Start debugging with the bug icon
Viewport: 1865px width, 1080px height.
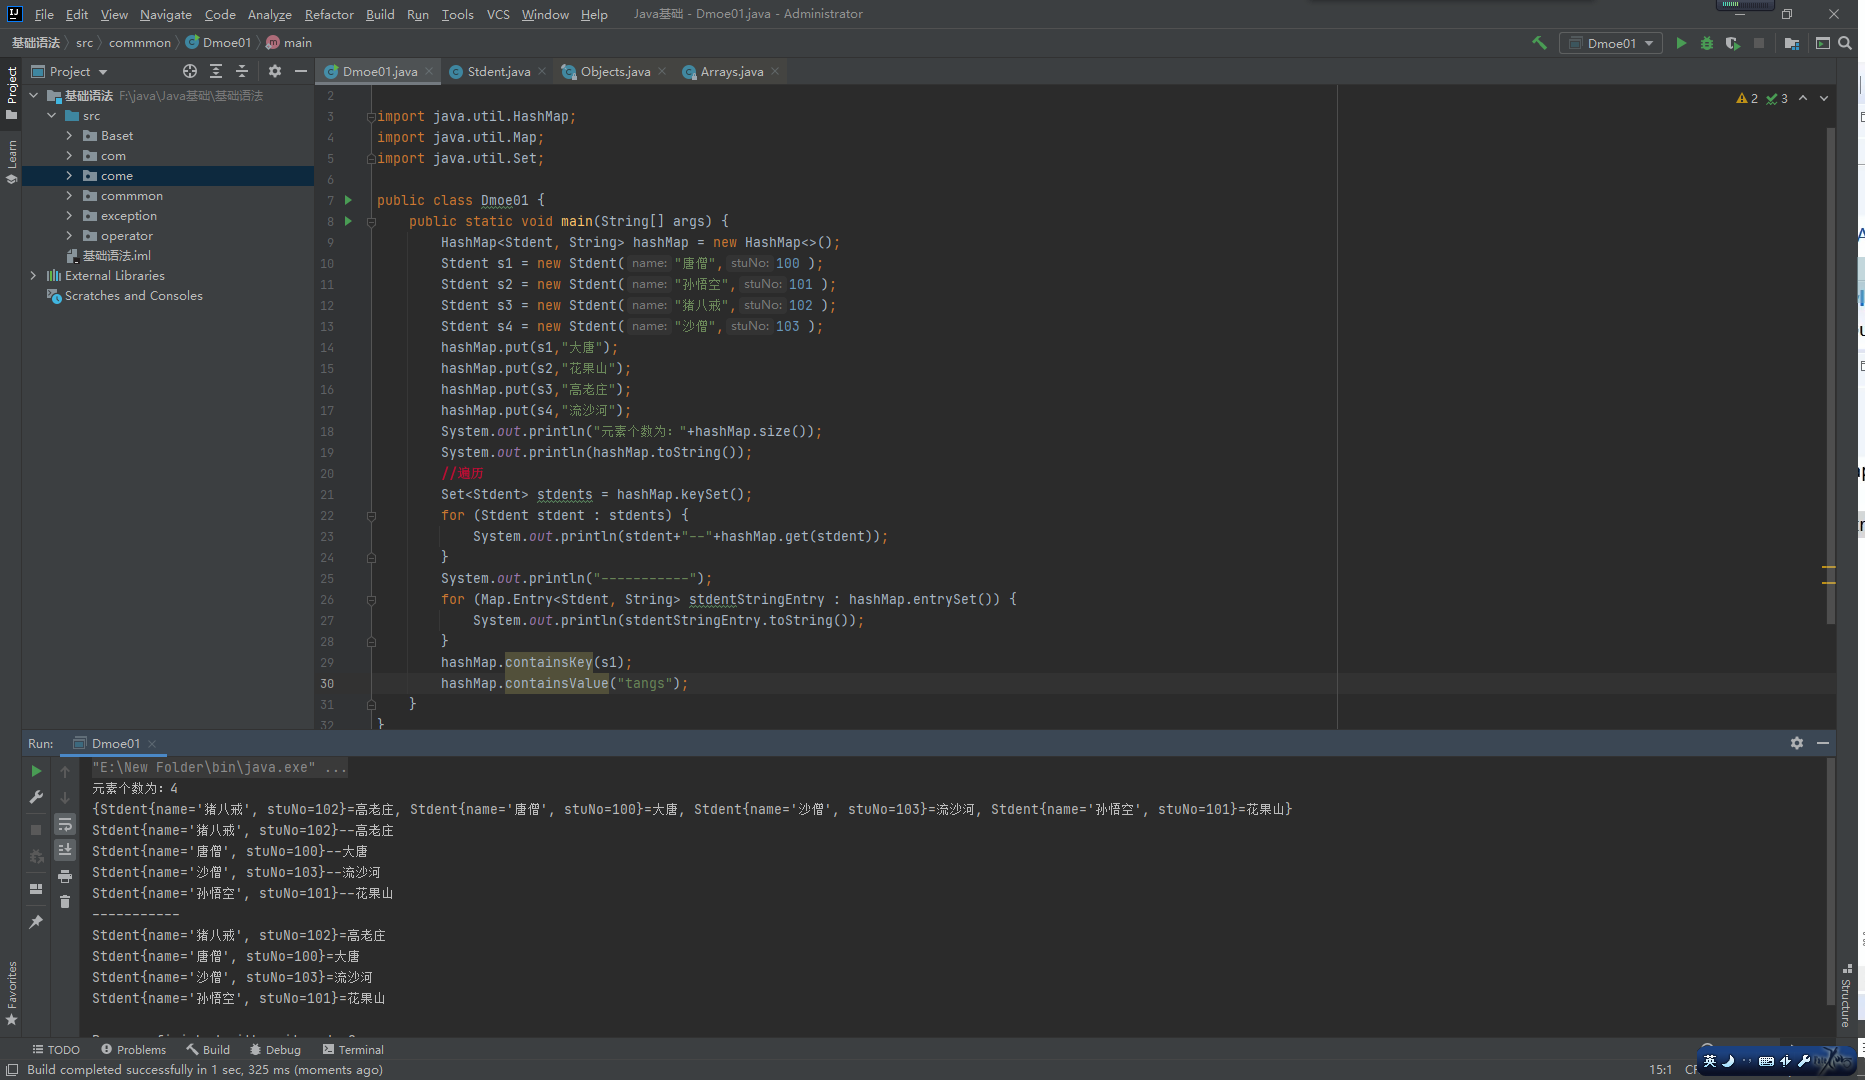point(1707,43)
